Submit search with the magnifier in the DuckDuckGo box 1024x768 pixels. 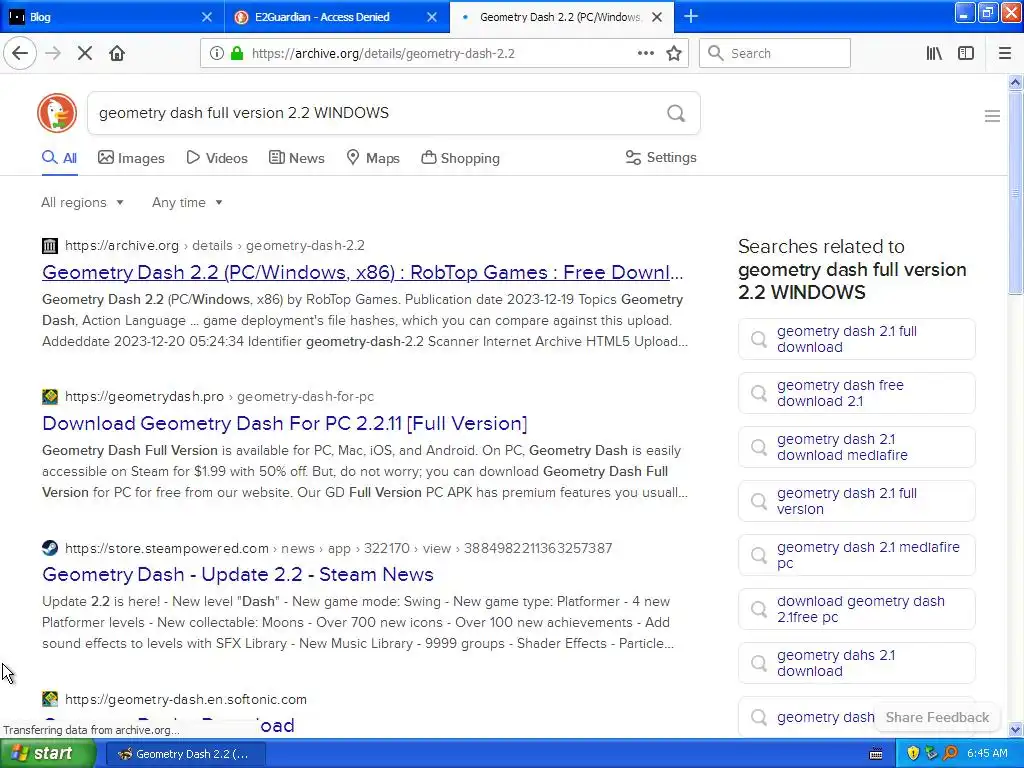click(x=676, y=114)
